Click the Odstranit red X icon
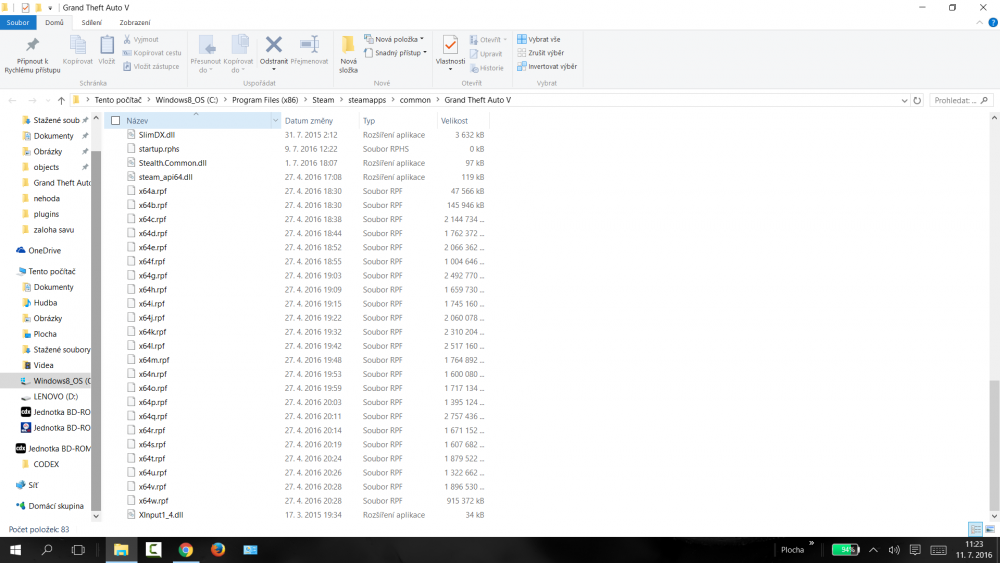The image size is (1000, 563). coord(273,45)
